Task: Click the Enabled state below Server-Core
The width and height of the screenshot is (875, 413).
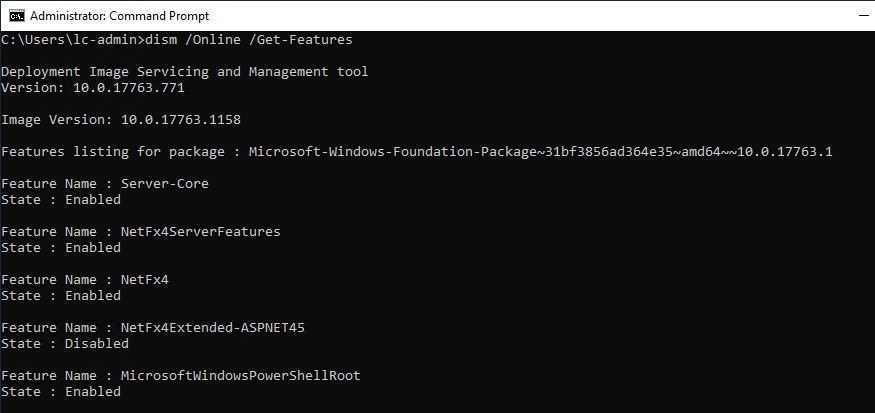Action: (x=93, y=200)
